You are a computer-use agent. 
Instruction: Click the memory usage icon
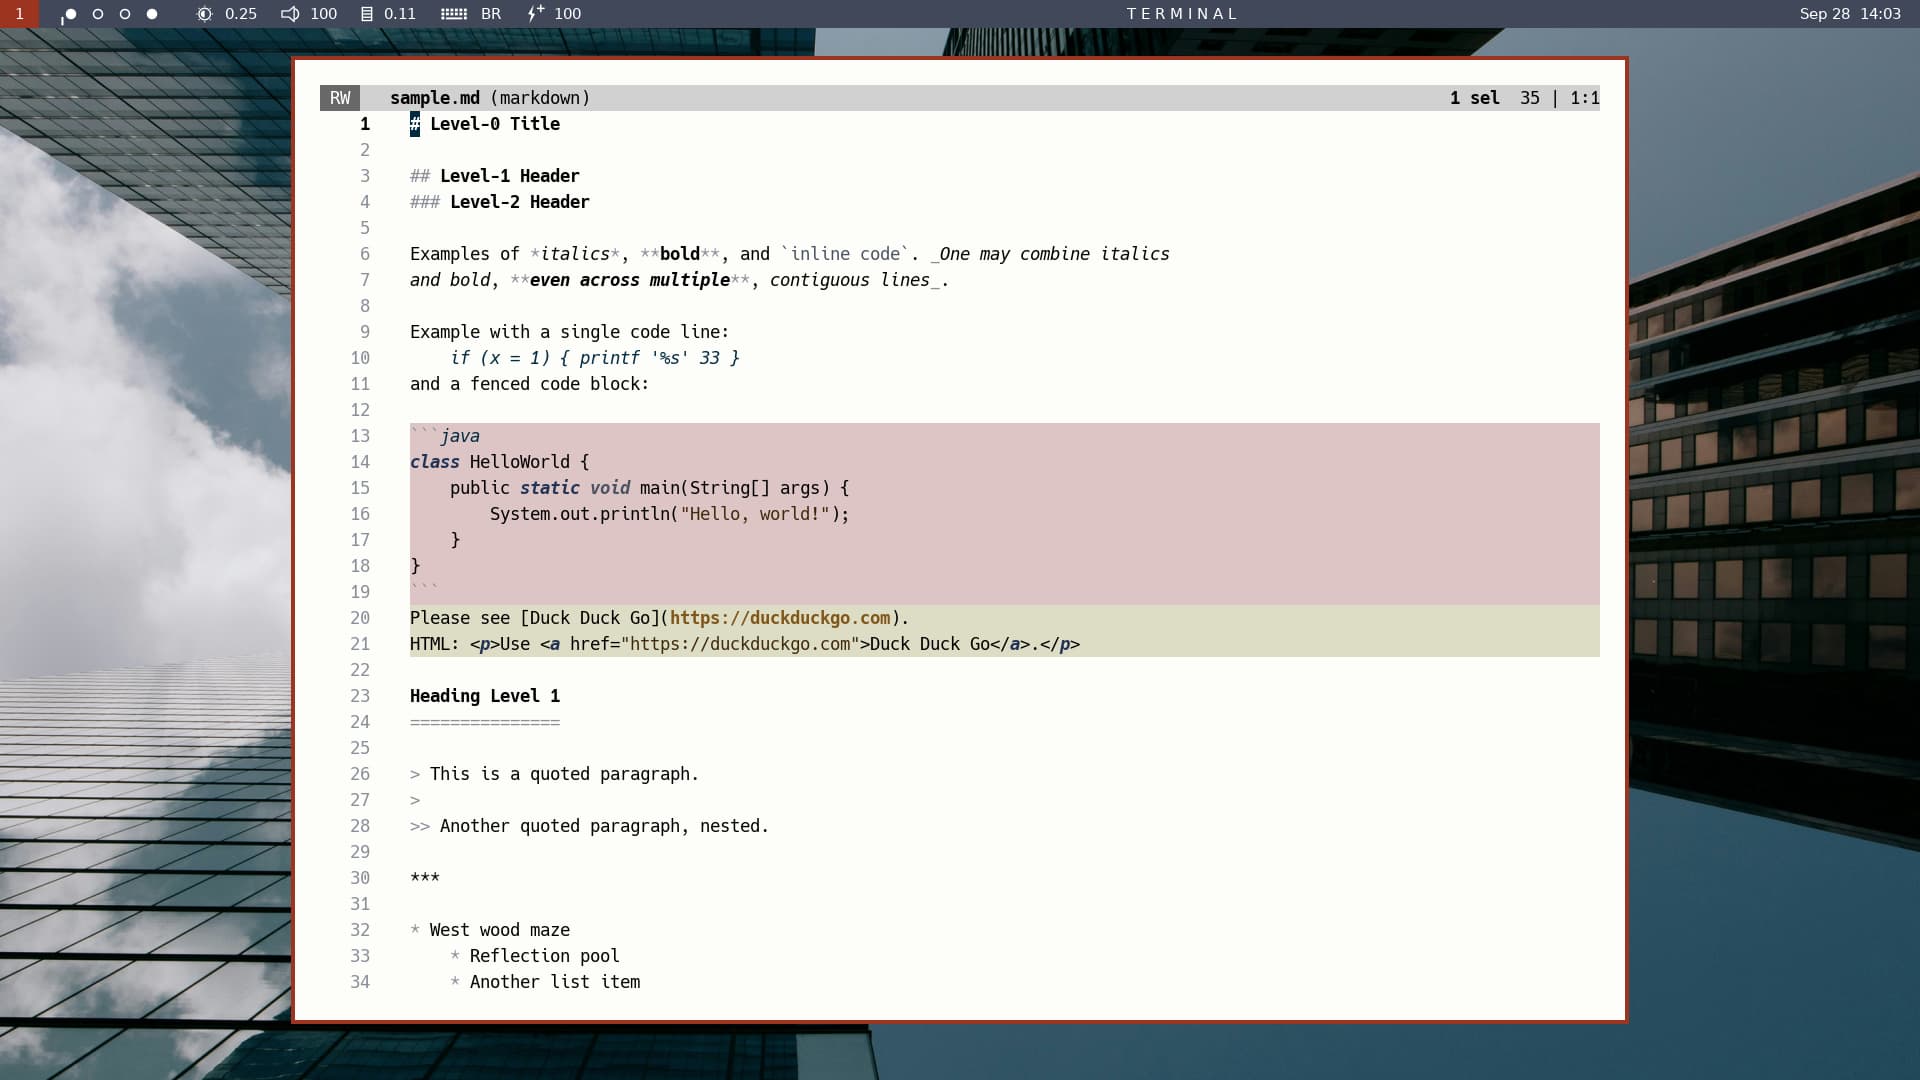[367, 14]
